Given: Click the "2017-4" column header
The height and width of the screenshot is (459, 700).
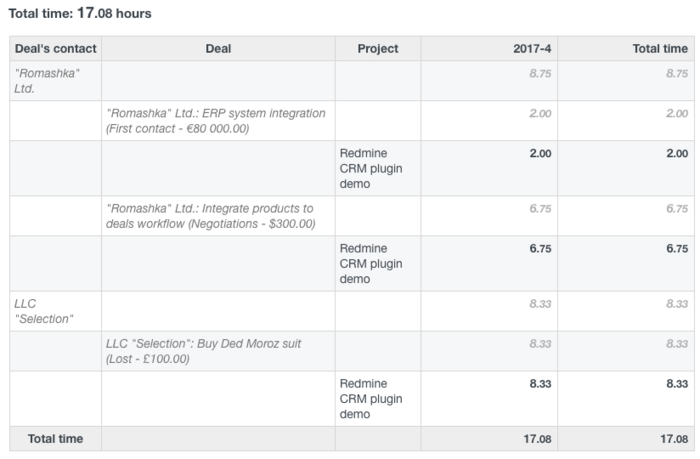Looking at the screenshot, I should click(530, 48).
